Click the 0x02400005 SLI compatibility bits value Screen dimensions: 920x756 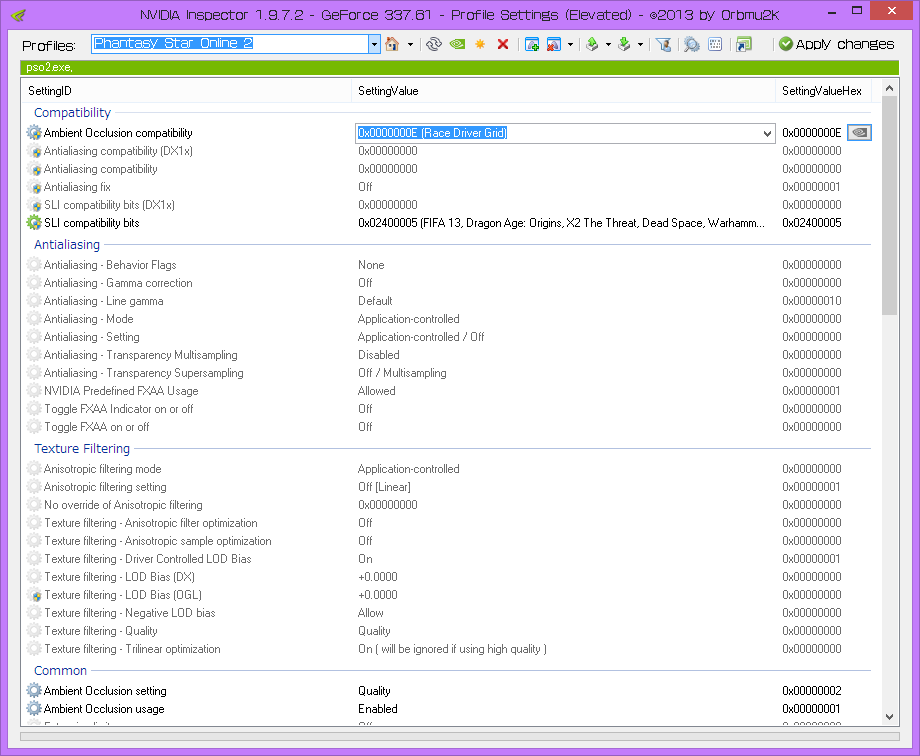click(x=562, y=223)
